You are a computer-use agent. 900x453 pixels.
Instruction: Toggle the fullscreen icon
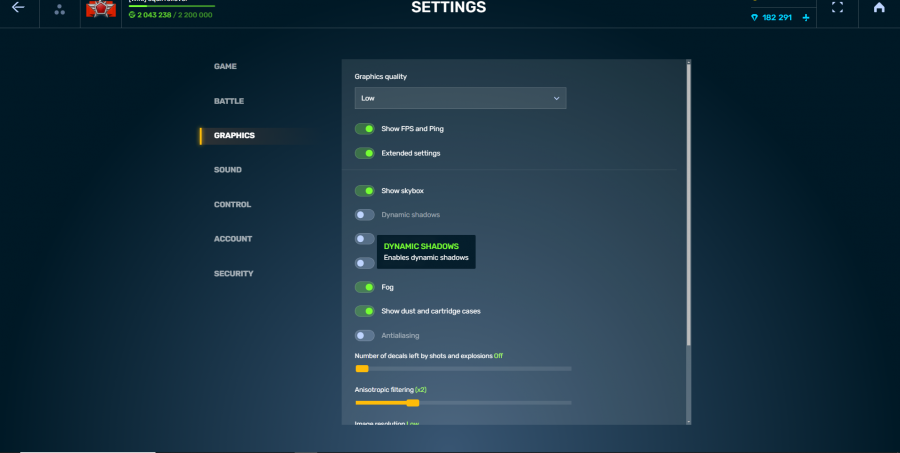pyautogui.click(x=838, y=8)
